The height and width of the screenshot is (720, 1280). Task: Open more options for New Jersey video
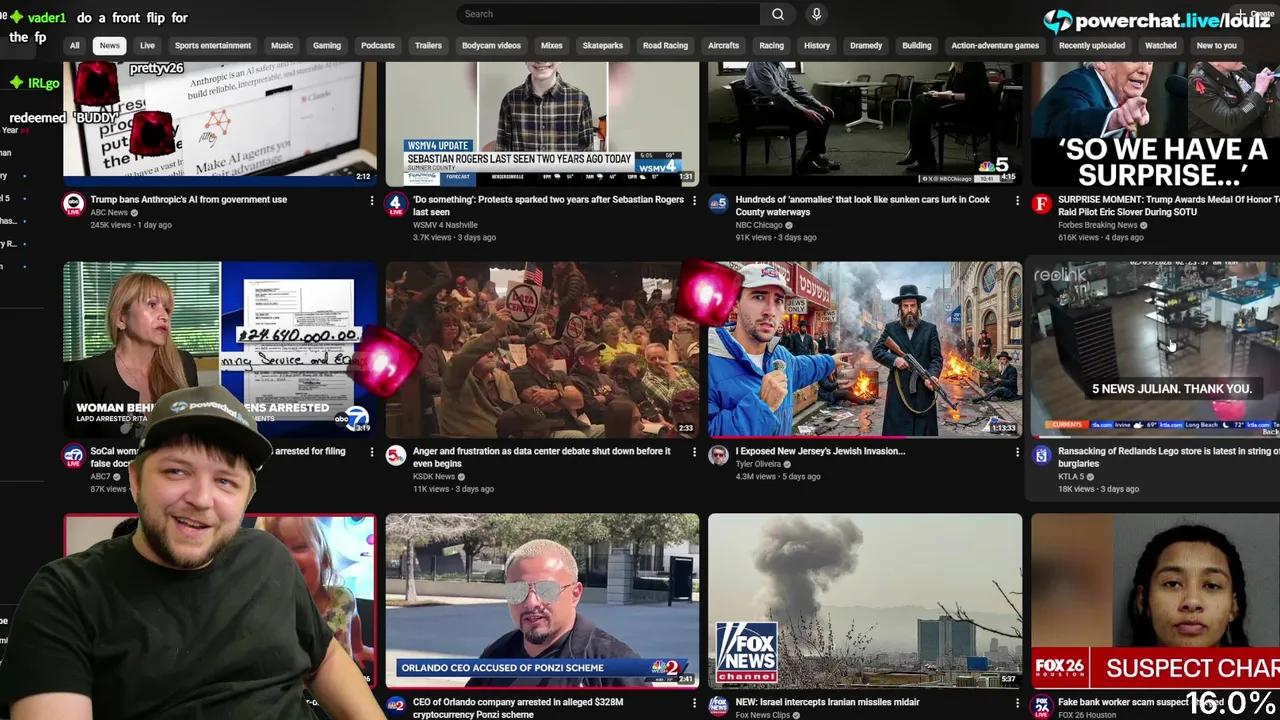point(1017,452)
